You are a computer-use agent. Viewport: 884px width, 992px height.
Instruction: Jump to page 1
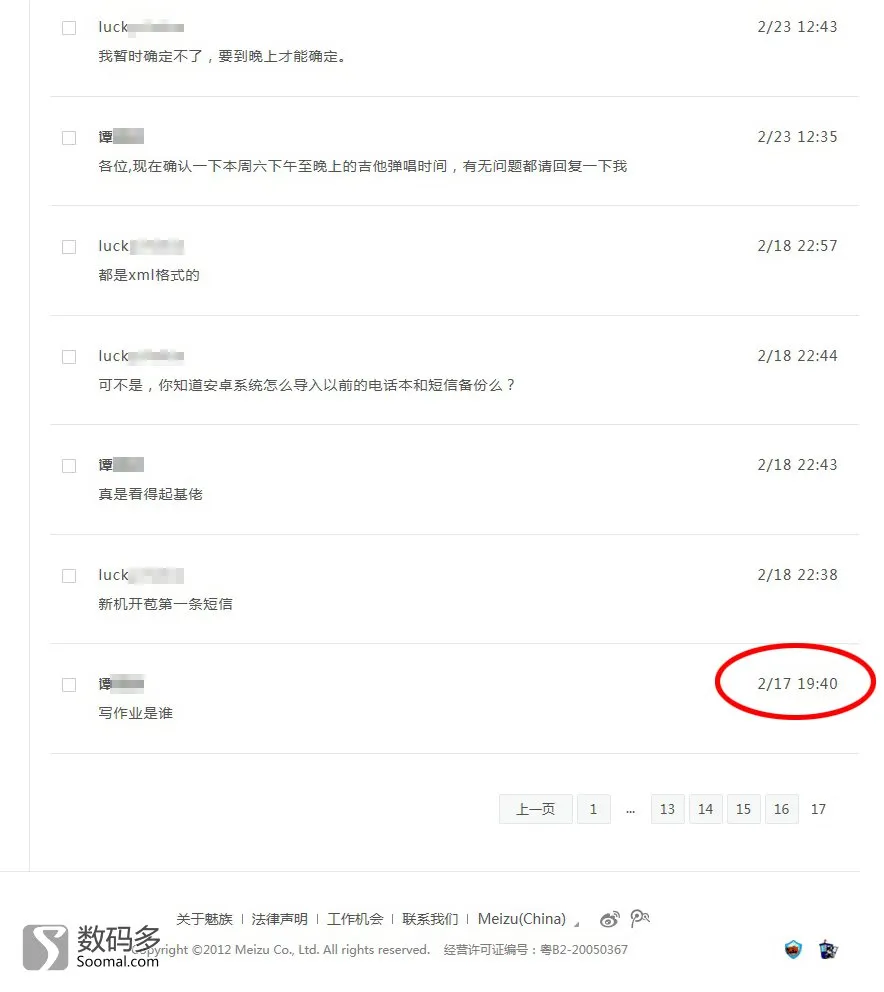point(593,809)
